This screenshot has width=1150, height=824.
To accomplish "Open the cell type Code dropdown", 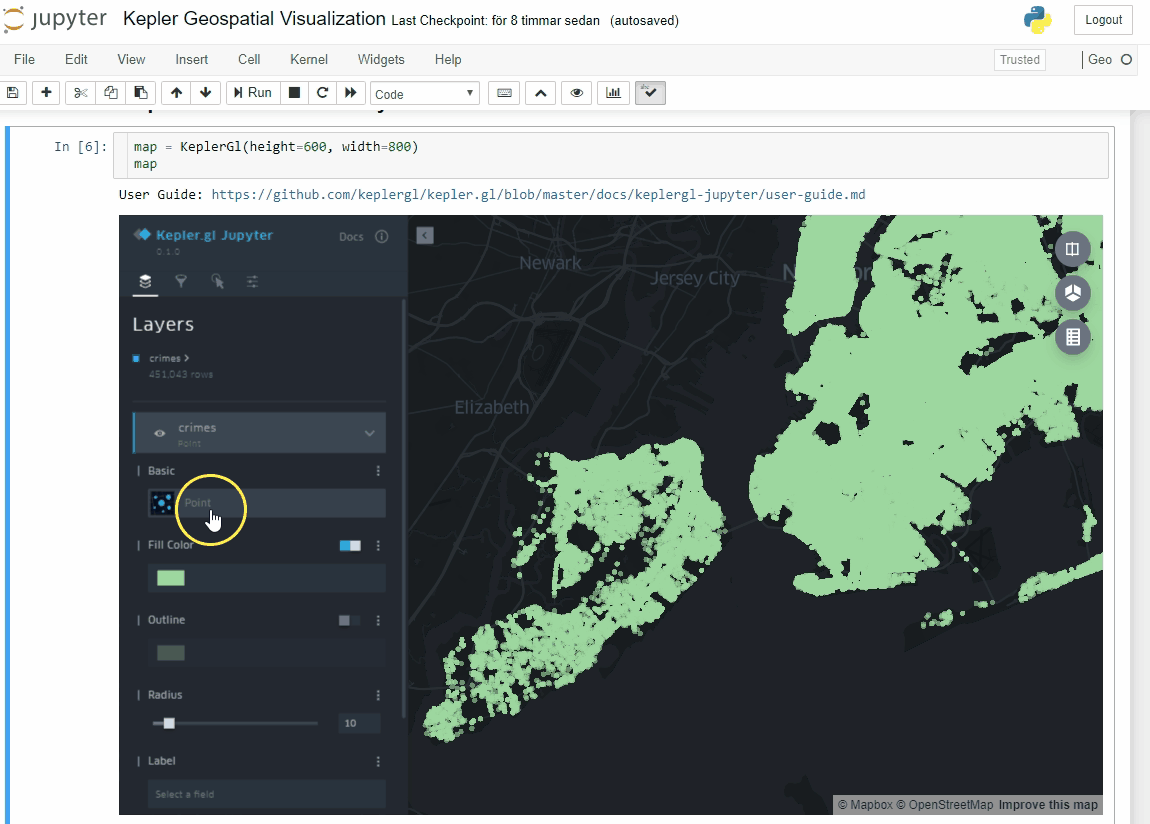I will point(425,94).
